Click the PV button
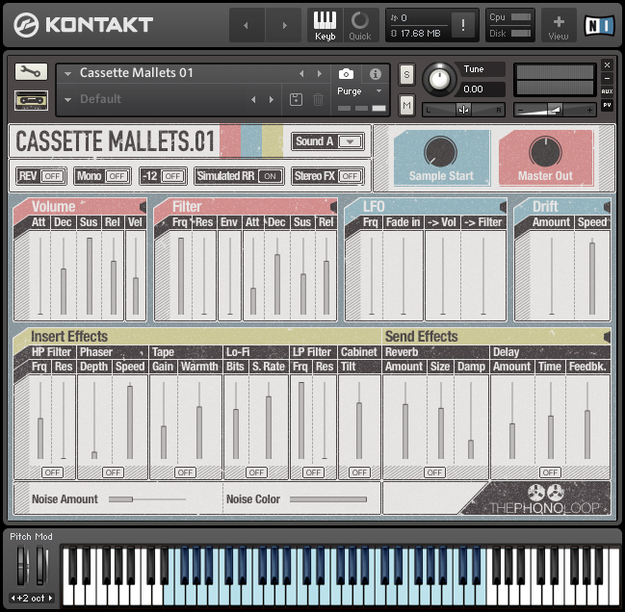This screenshot has height=612, width=625. click(x=607, y=105)
